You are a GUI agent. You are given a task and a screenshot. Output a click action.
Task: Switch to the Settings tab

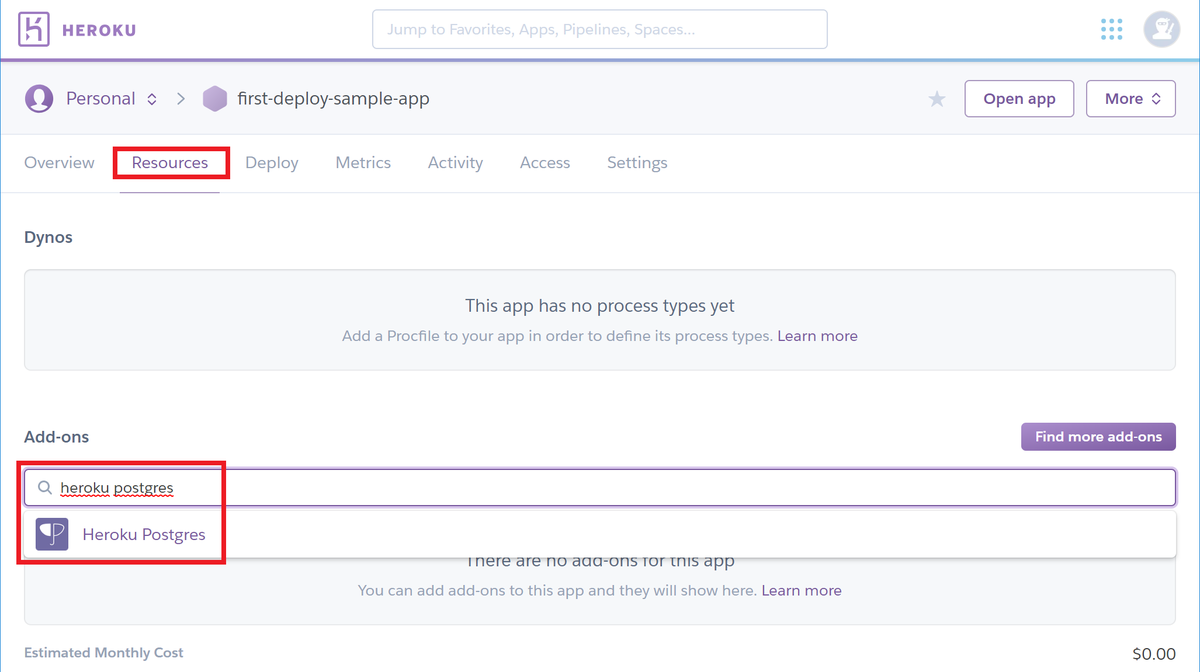[637, 163]
